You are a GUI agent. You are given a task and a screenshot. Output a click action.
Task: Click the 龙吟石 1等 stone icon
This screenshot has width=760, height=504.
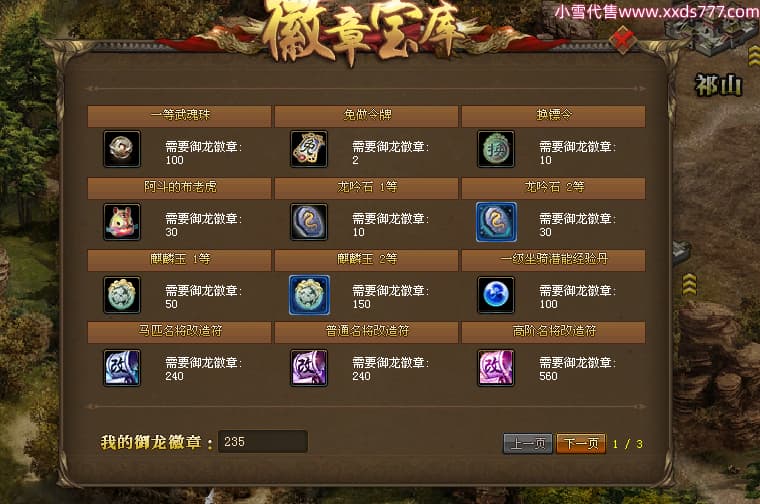309,222
